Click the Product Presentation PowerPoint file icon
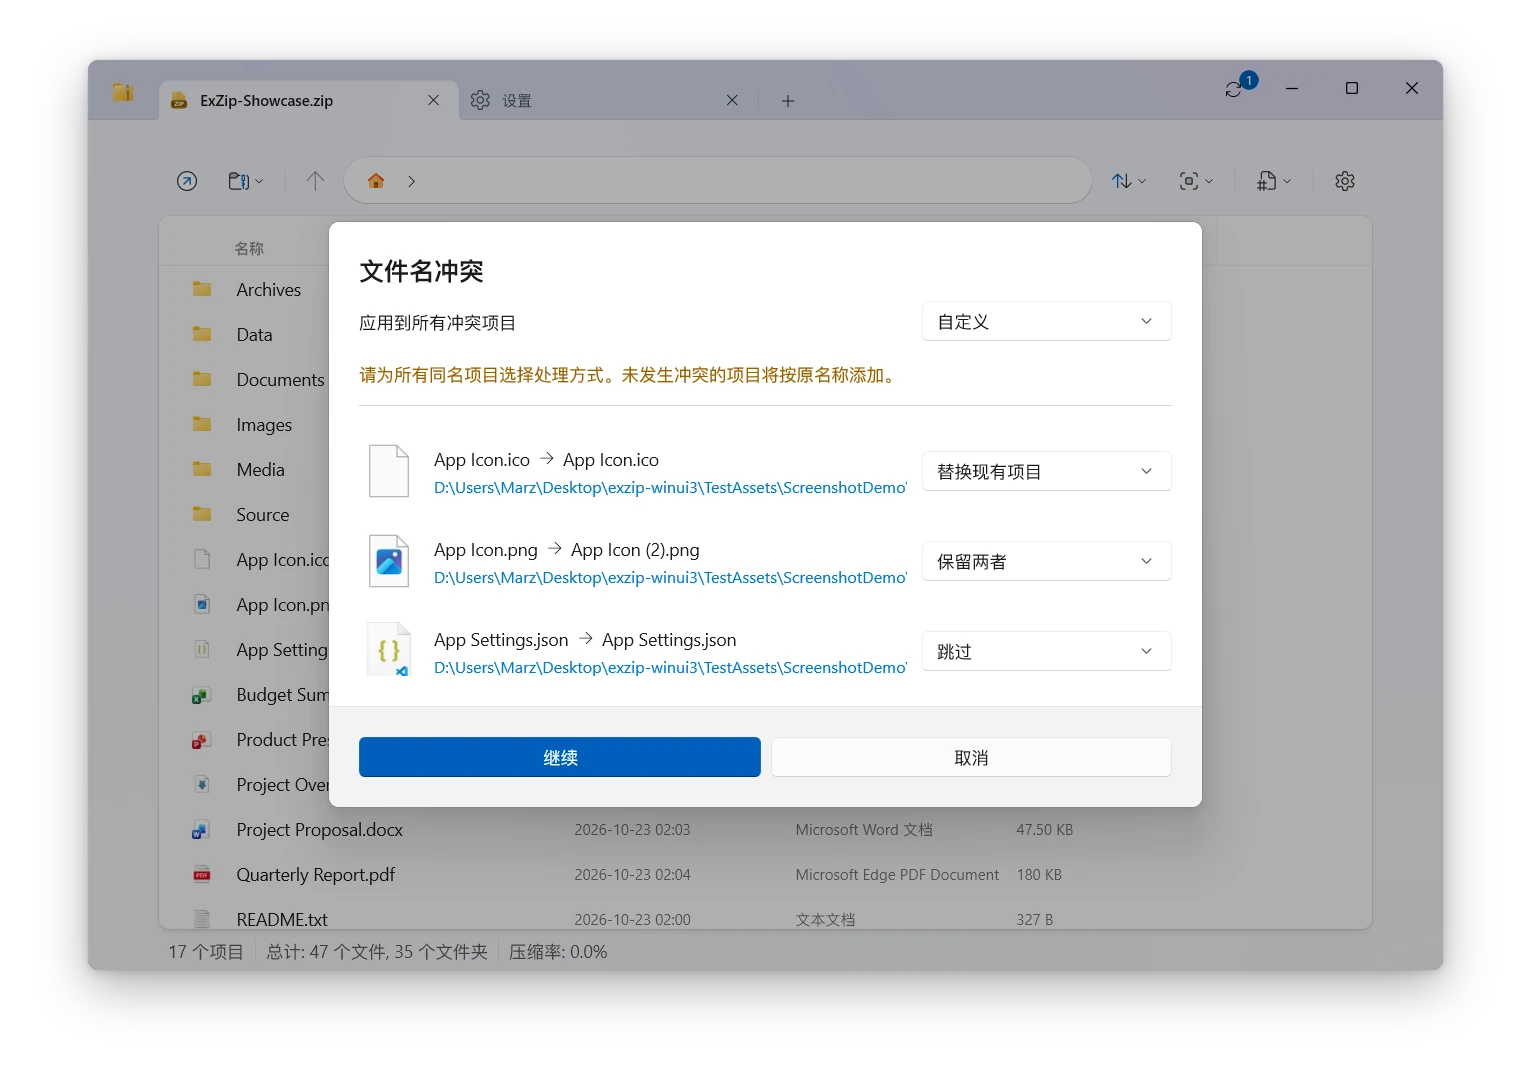 pyautogui.click(x=201, y=740)
